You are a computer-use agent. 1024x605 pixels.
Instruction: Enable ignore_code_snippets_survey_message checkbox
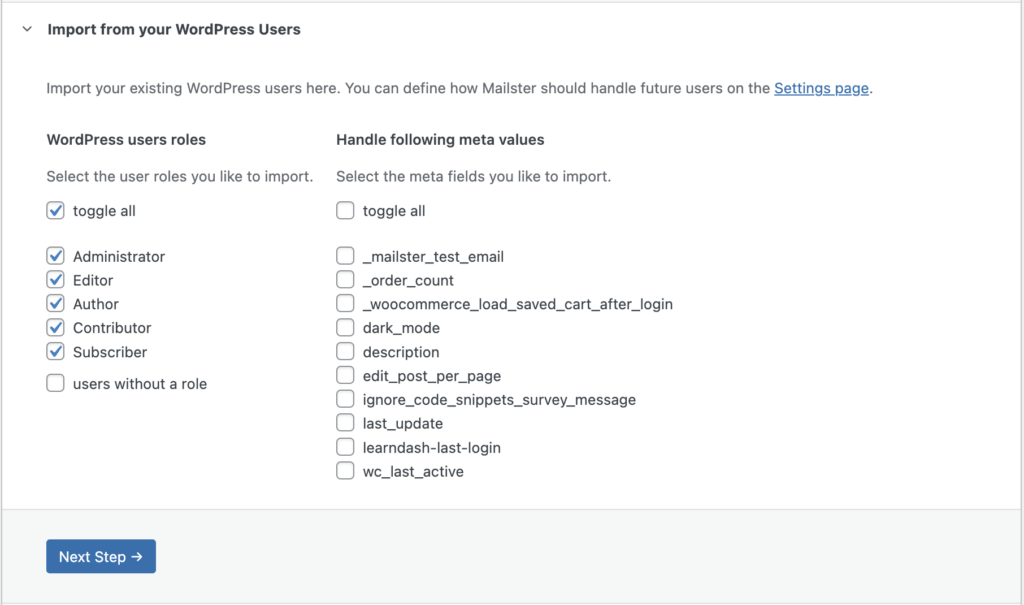coord(345,400)
